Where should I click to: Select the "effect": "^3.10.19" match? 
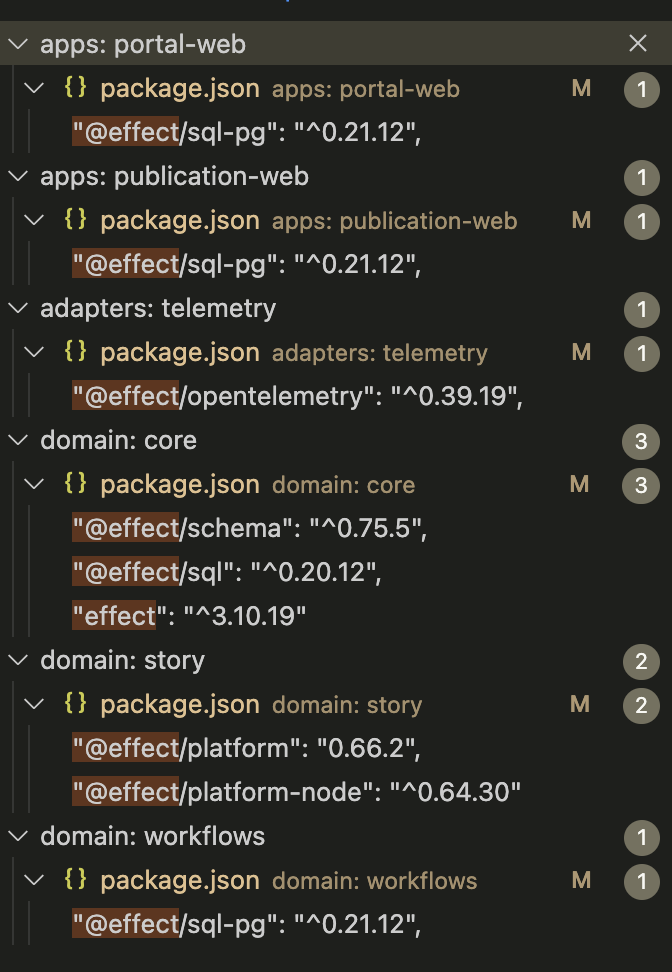(189, 616)
